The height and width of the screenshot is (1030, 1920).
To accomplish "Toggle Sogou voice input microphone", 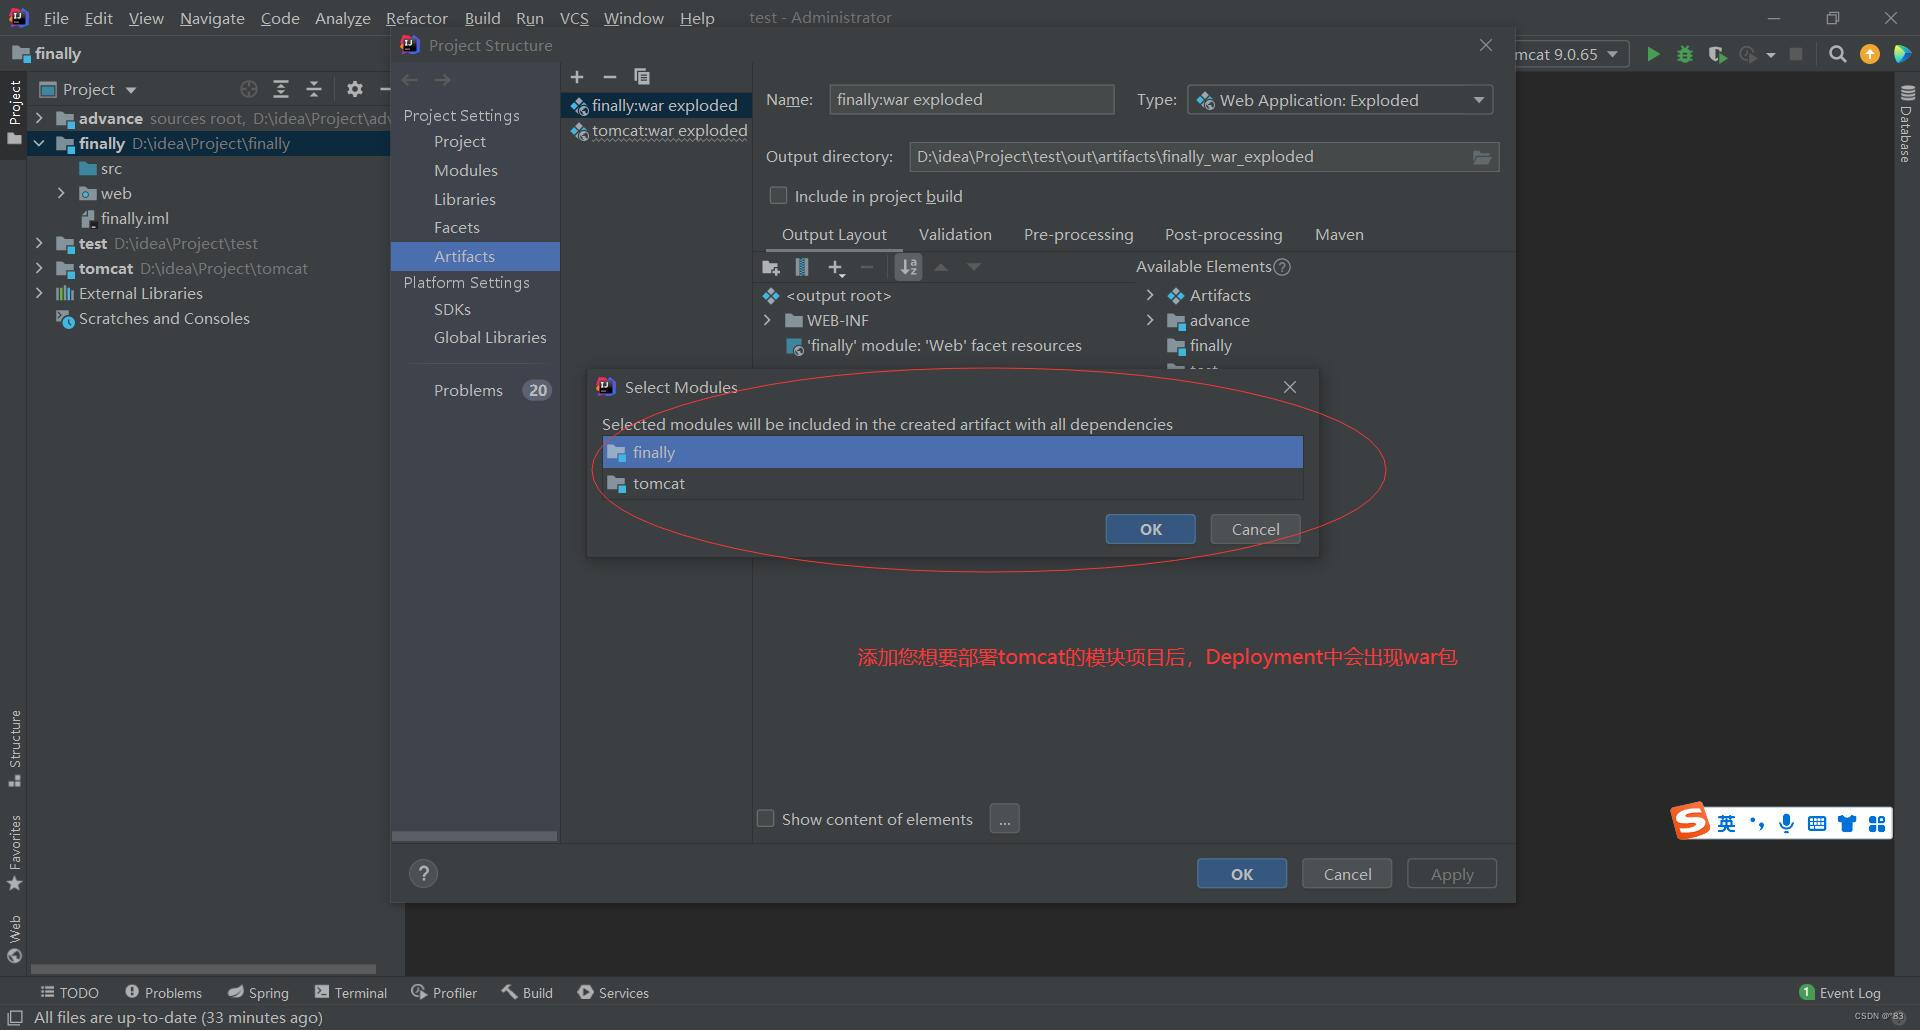I will (1786, 823).
